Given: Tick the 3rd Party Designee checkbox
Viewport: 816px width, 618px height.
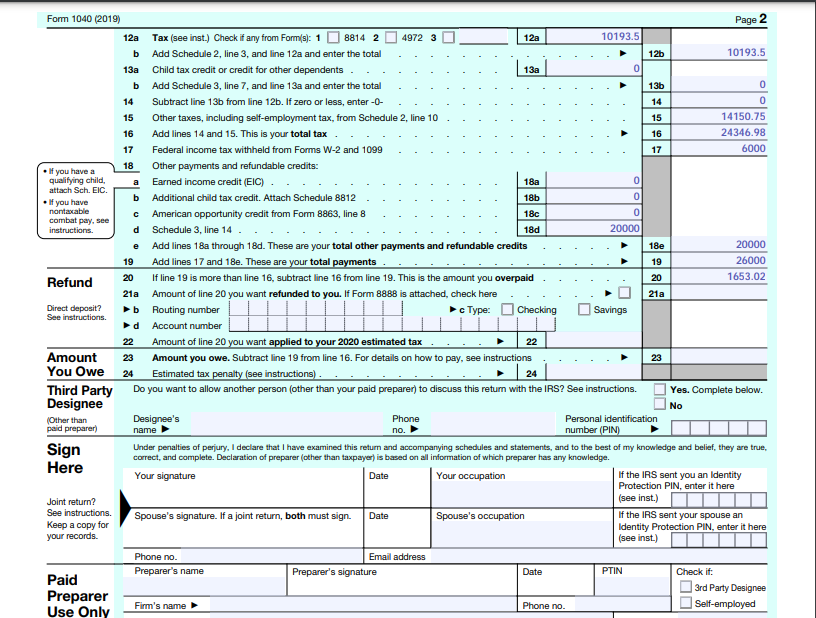Looking at the screenshot, I should 686,587.
